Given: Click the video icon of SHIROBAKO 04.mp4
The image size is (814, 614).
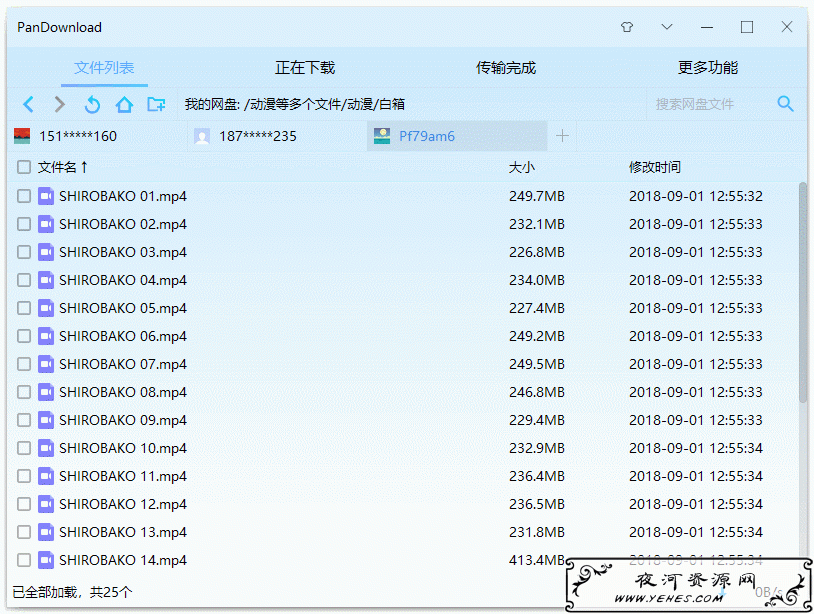Looking at the screenshot, I should [46, 280].
